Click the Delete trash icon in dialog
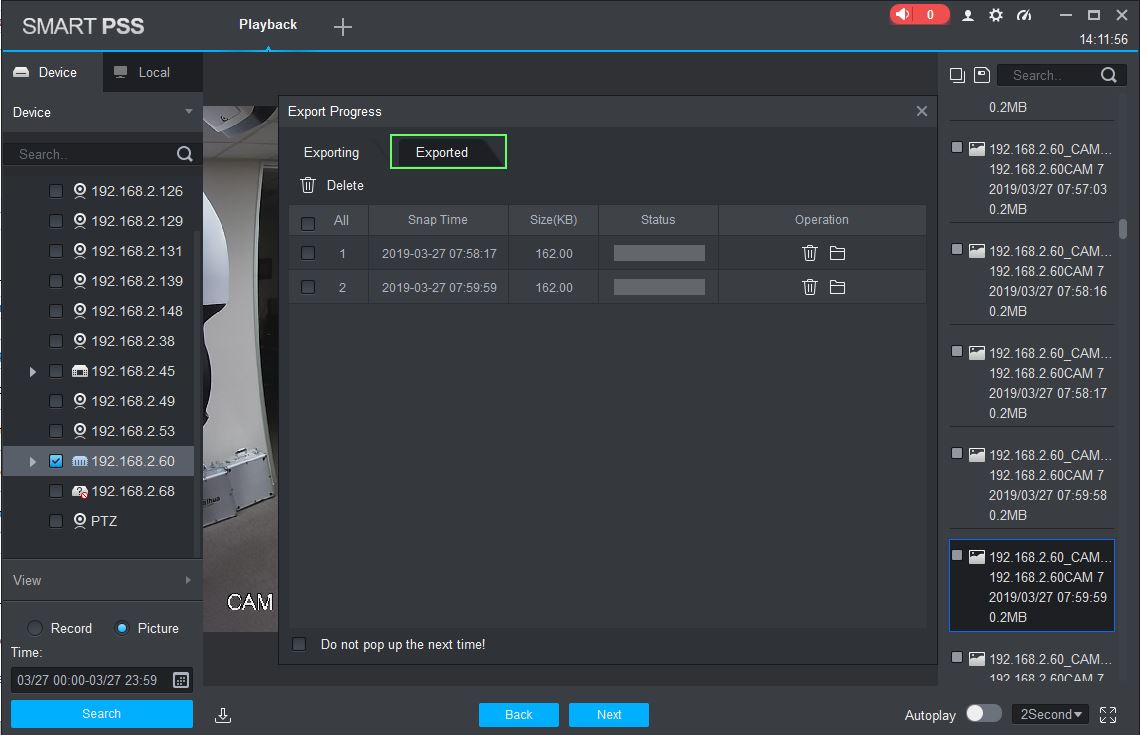This screenshot has height=735, width=1140. pos(308,185)
